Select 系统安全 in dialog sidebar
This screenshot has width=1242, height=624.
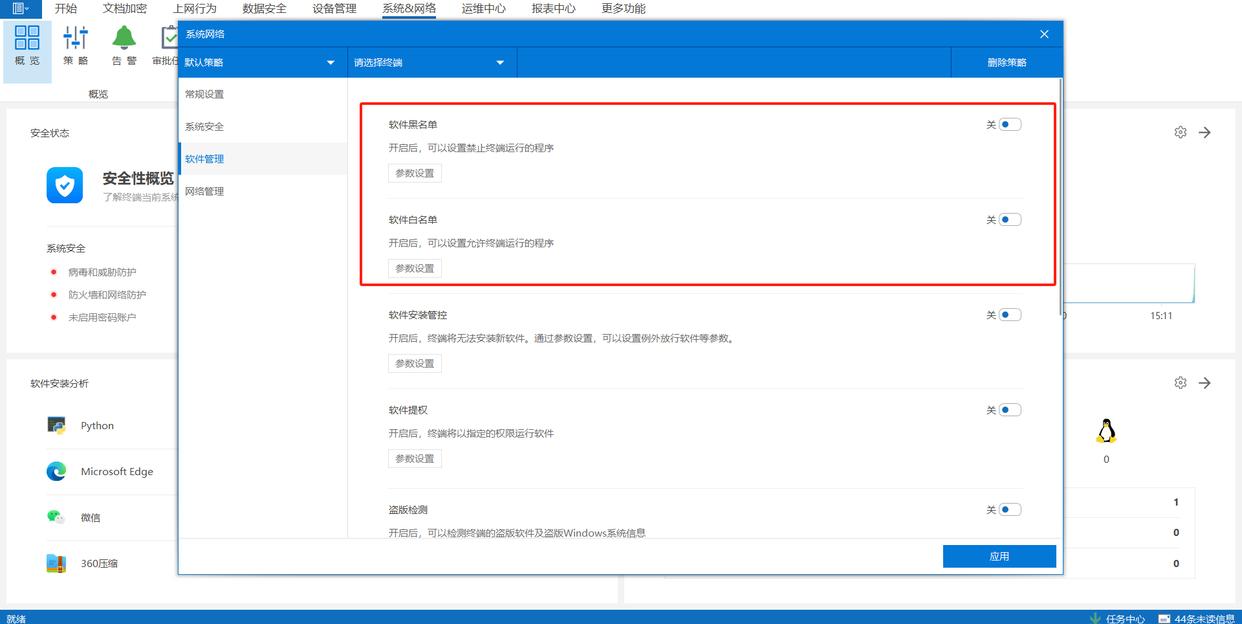click(x=263, y=127)
